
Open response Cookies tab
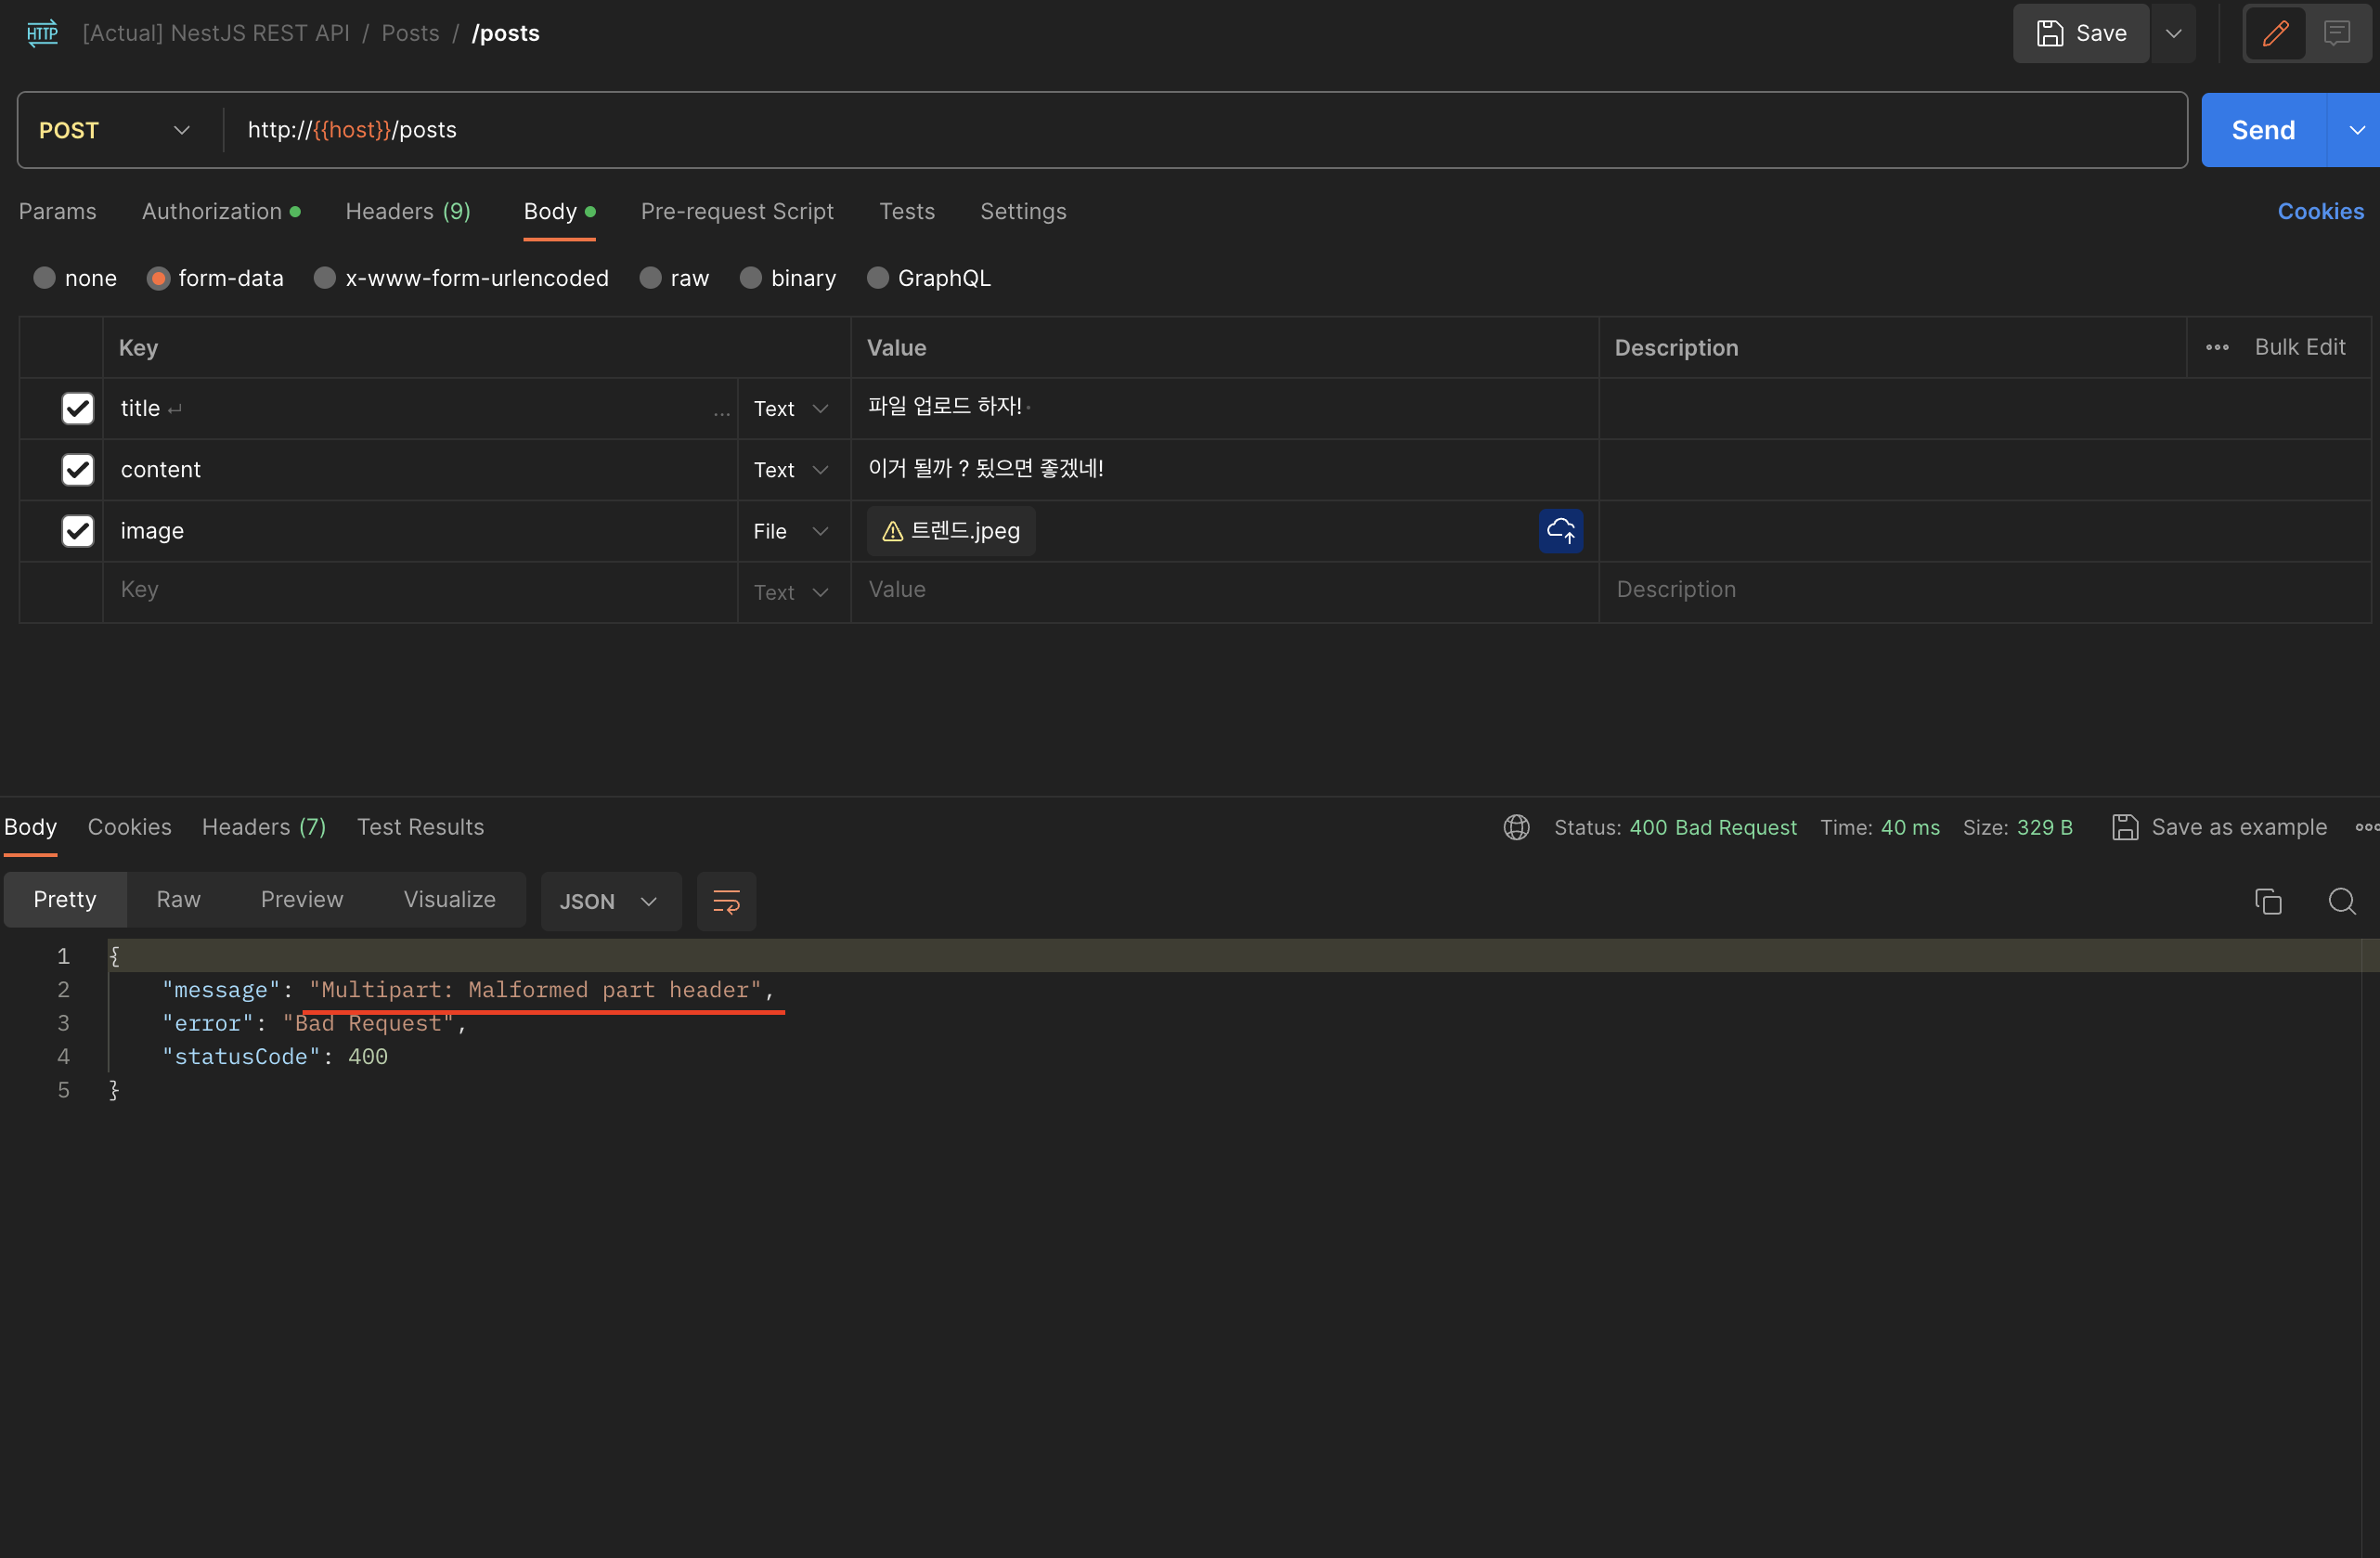130,827
